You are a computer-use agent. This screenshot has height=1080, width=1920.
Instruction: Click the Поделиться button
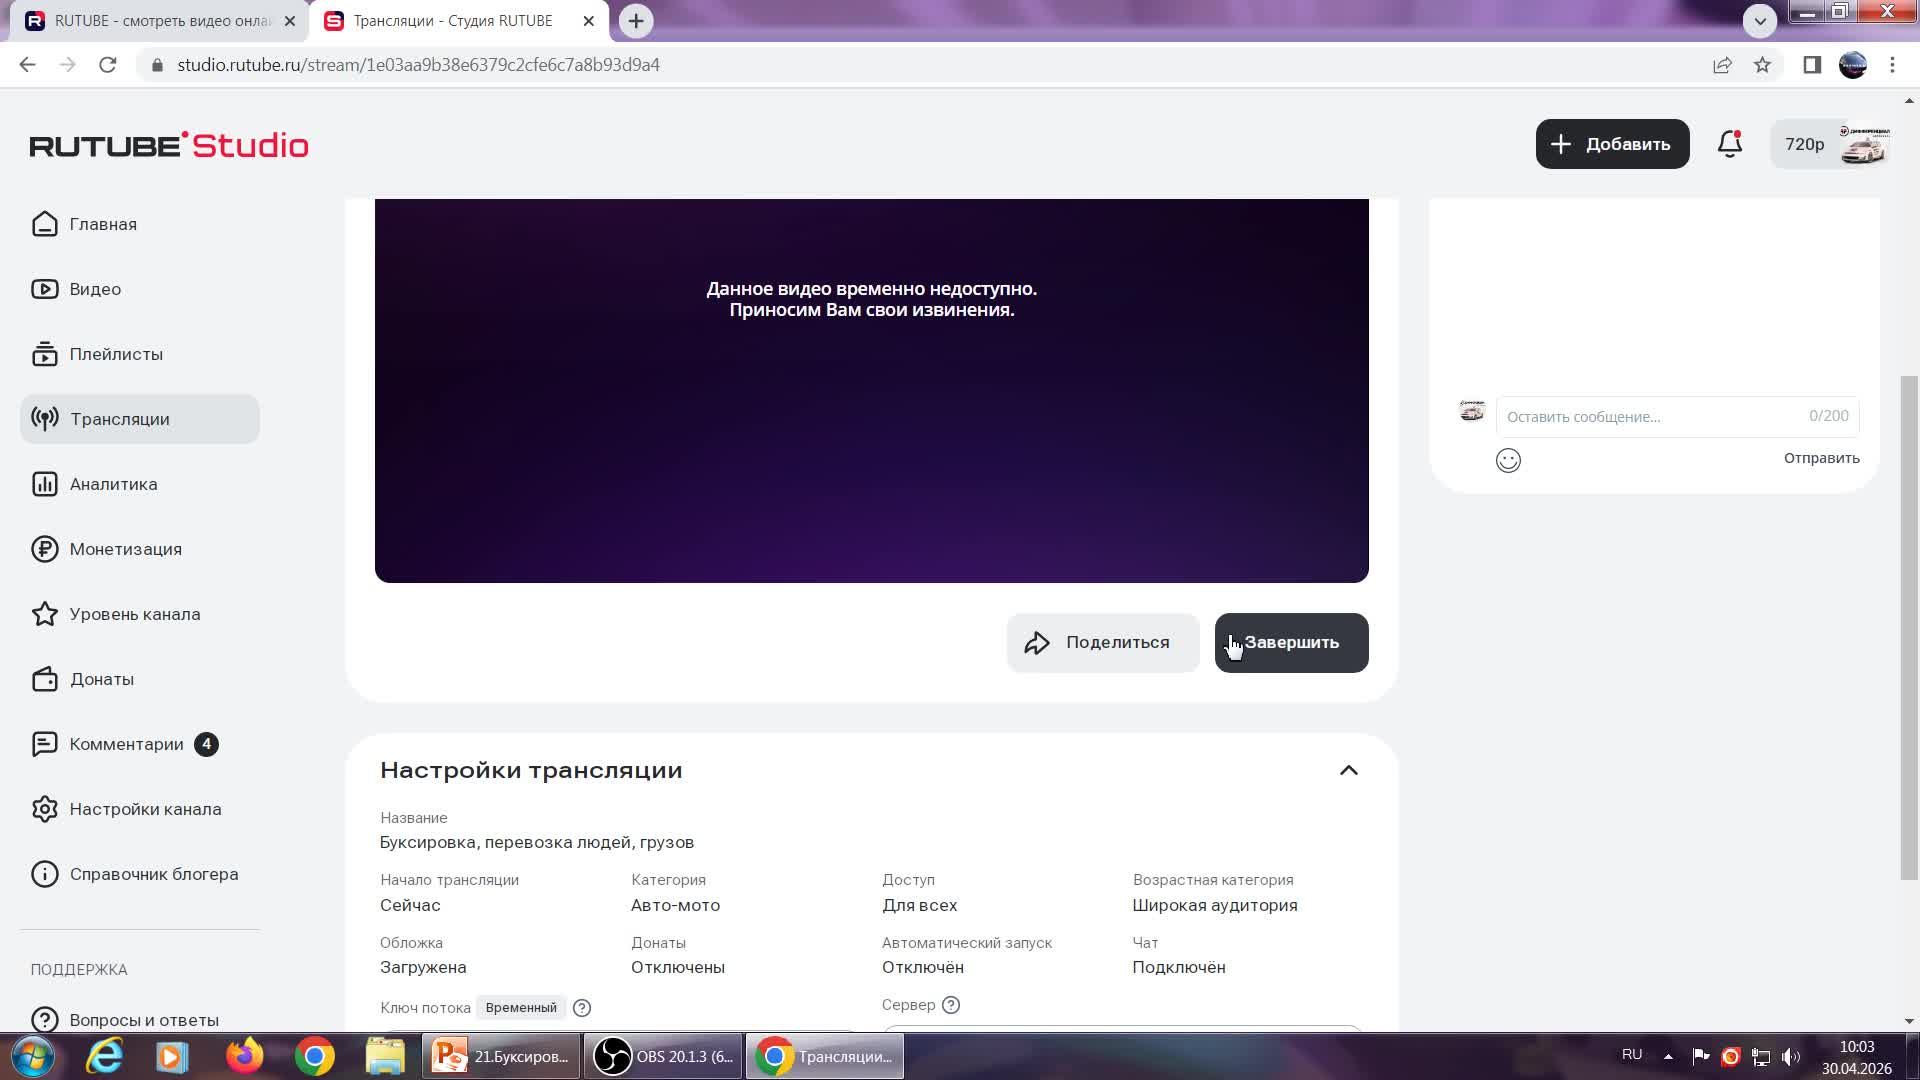pos(1102,643)
